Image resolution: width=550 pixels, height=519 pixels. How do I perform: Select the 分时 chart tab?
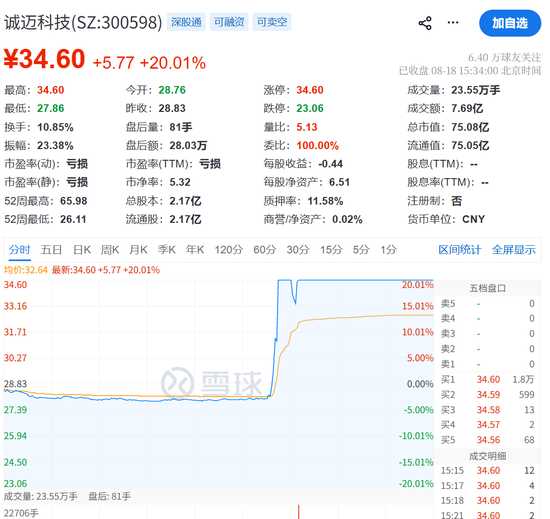click(20, 250)
